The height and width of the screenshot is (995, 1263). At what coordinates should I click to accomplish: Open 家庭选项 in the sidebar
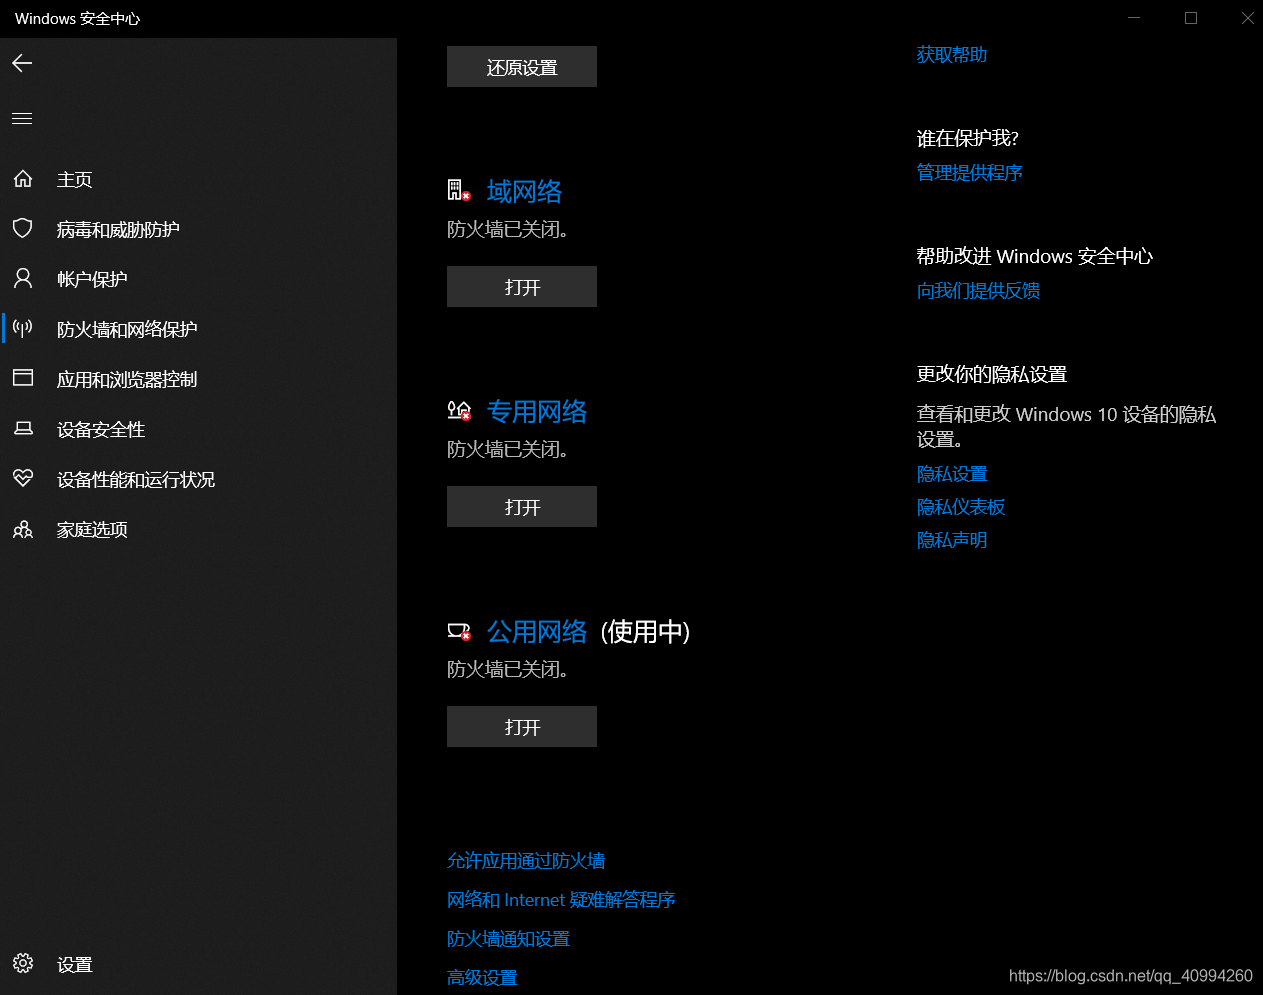[x=198, y=529]
